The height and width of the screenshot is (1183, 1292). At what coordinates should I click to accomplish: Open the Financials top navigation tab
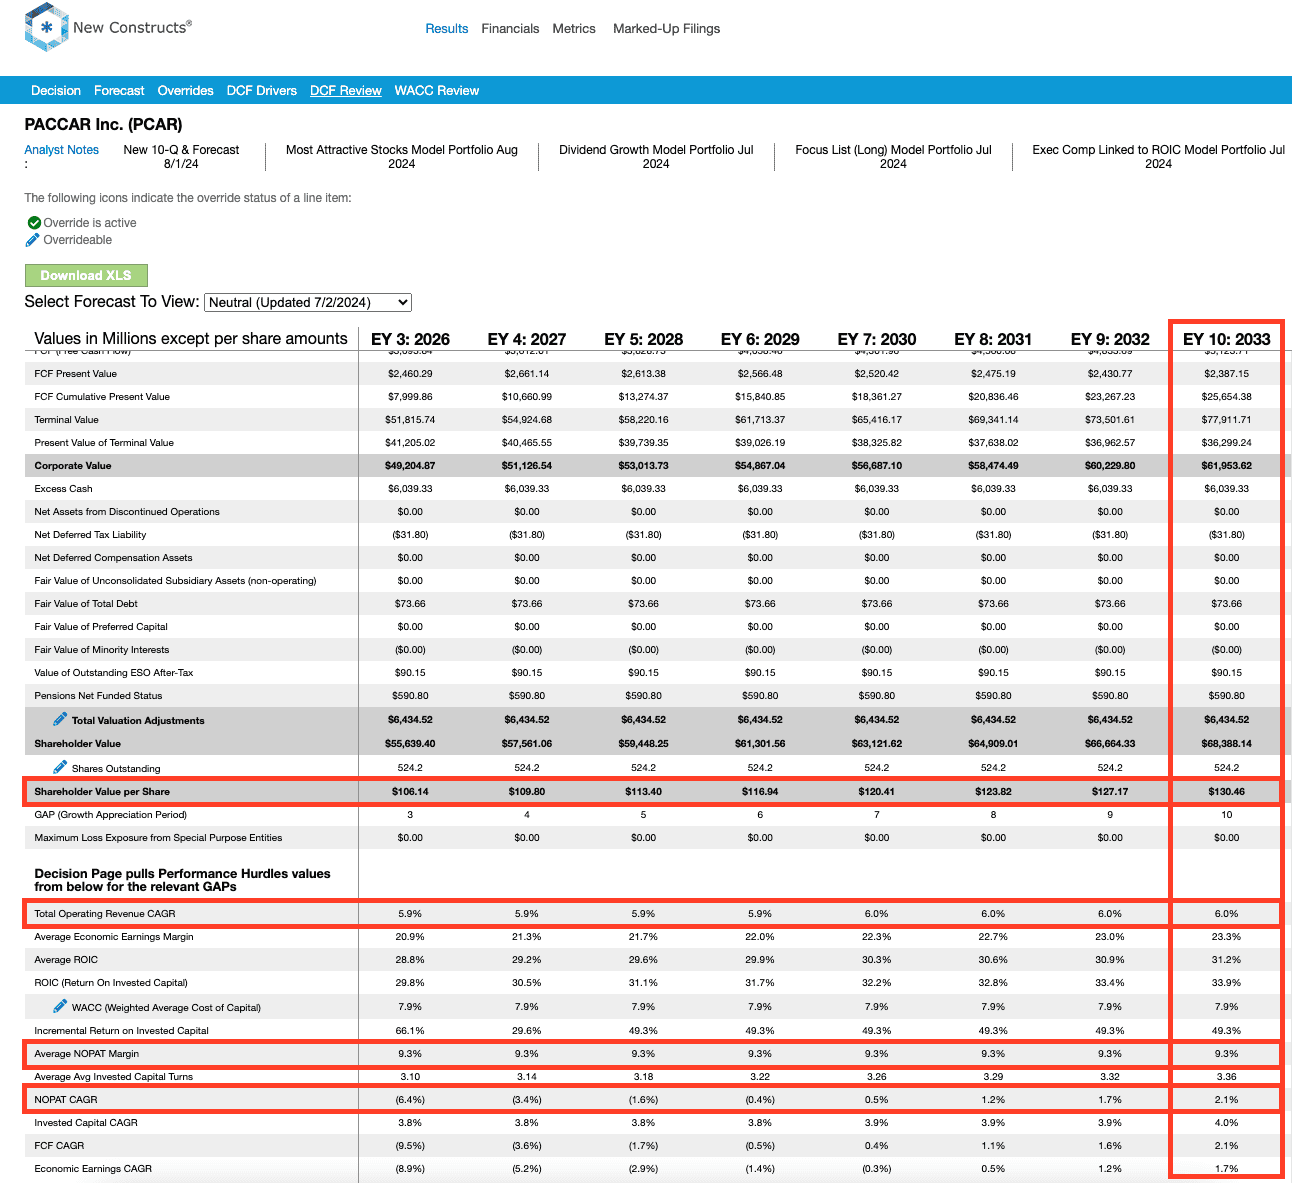pos(510,29)
